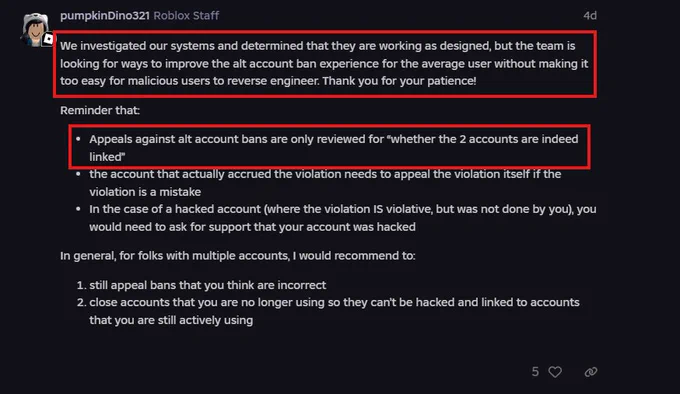
Task: Click the 'Reminder that:' line
Action: (x=100, y=111)
